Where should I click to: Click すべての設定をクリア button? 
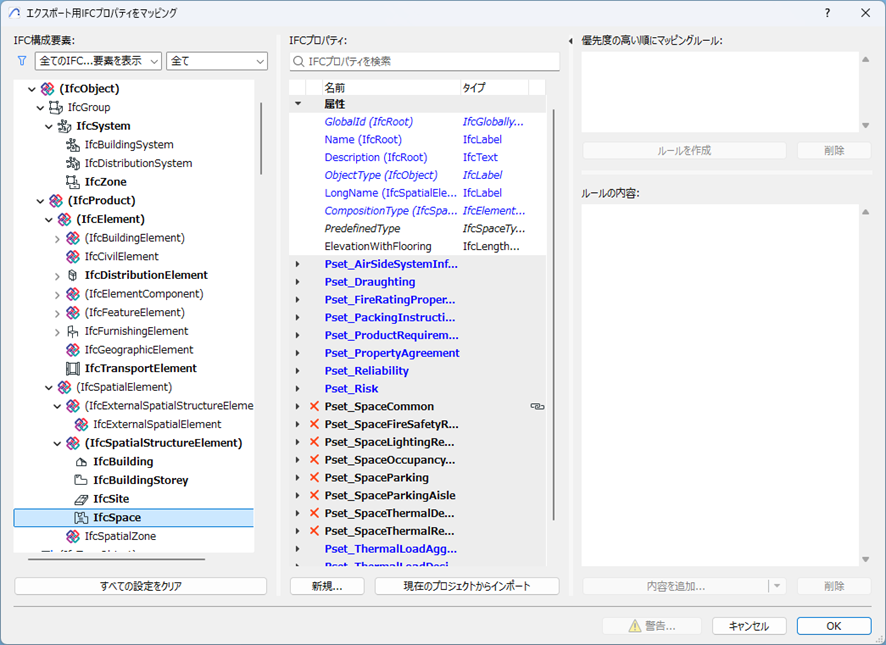click(x=140, y=586)
